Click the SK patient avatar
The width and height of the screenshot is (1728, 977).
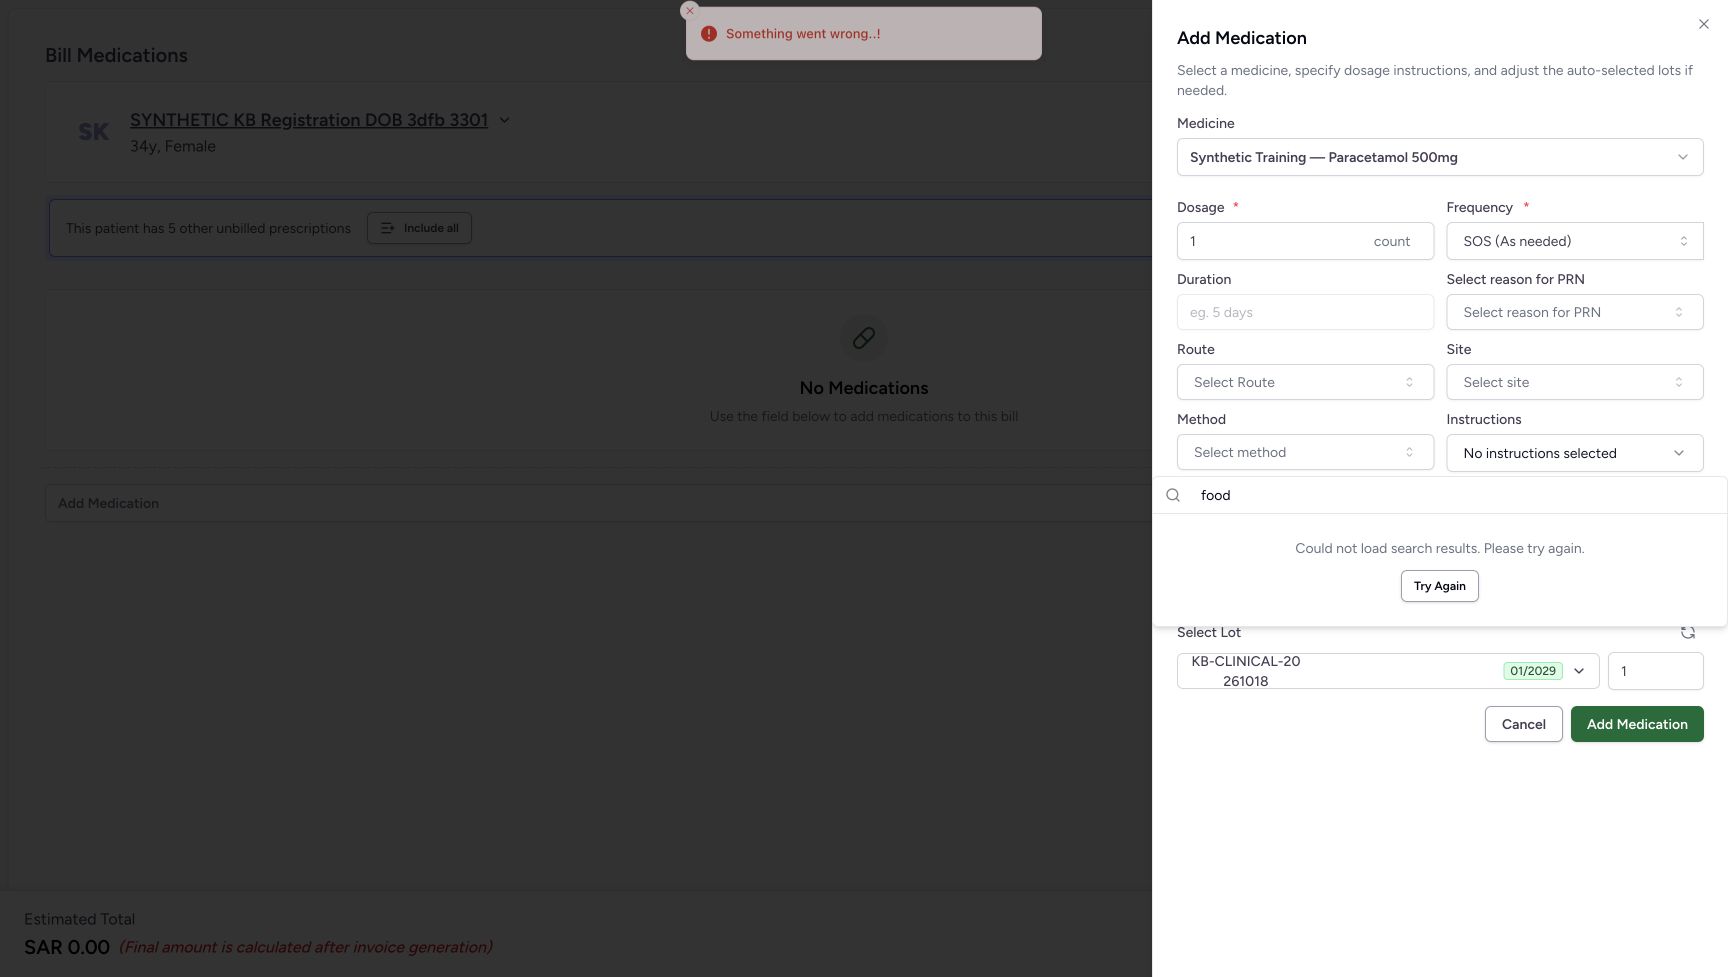94,132
